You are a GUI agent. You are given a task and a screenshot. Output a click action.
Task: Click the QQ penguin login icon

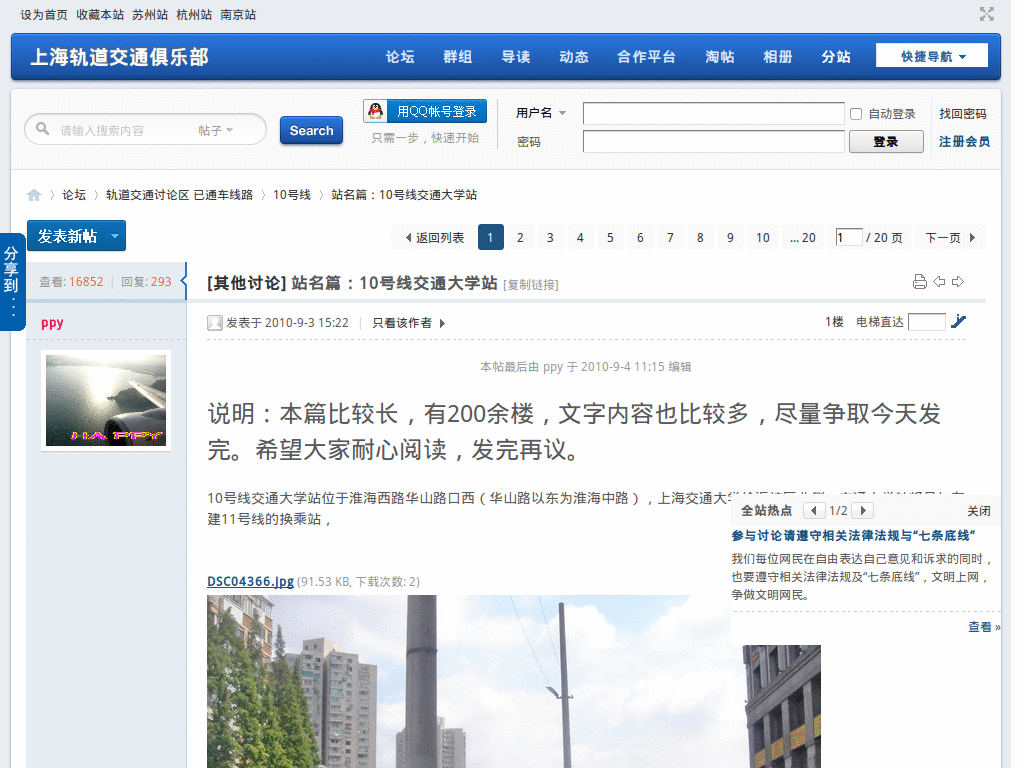(376, 111)
